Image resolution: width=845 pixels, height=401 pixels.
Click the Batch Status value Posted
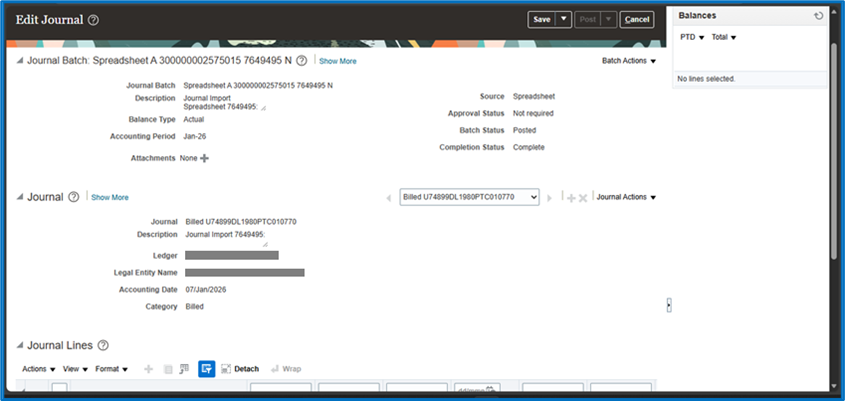[x=524, y=130]
